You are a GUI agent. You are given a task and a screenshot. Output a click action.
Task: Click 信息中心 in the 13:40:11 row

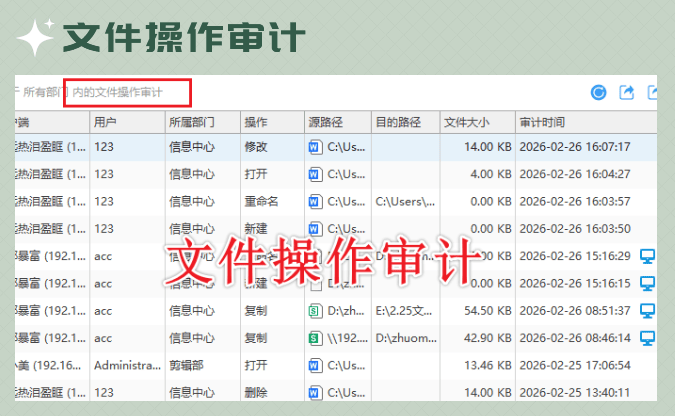click(192, 393)
